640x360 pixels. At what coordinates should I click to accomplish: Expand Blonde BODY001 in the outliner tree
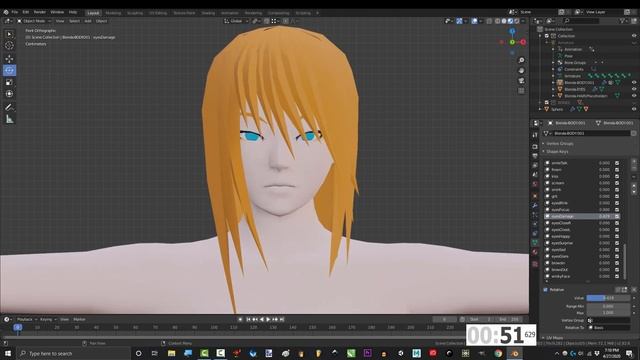pyautogui.click(x=554, y=82)
